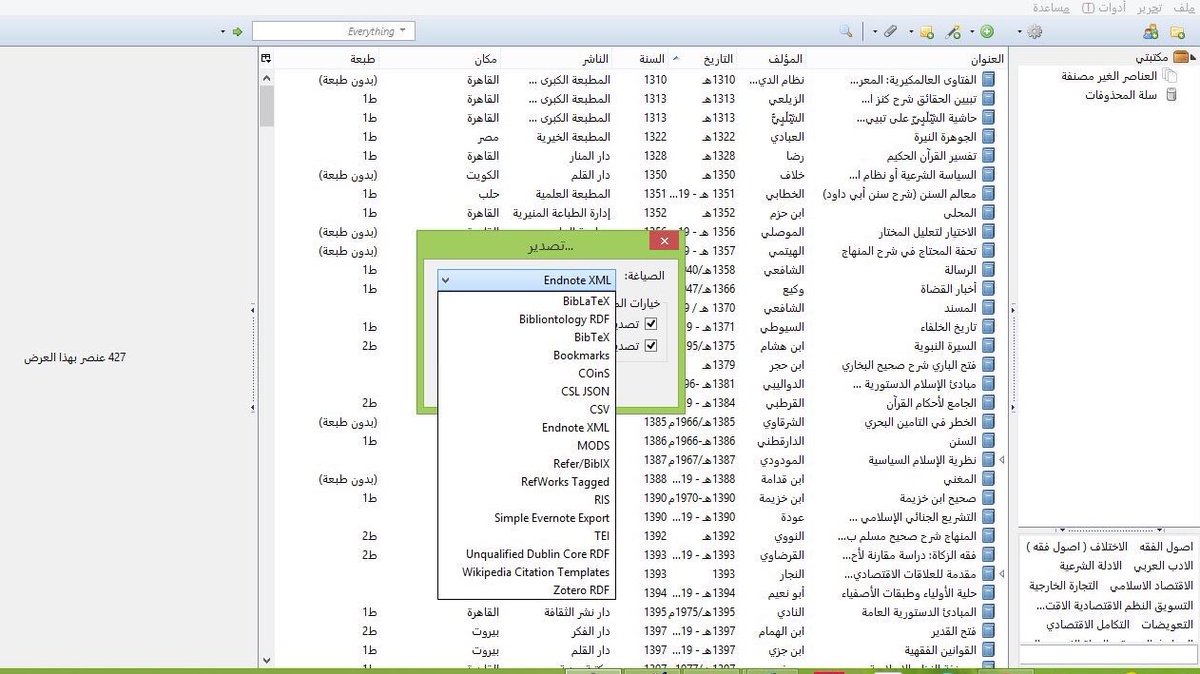
Task: Choose Zotero RDF export format
Action: [581, 590]
